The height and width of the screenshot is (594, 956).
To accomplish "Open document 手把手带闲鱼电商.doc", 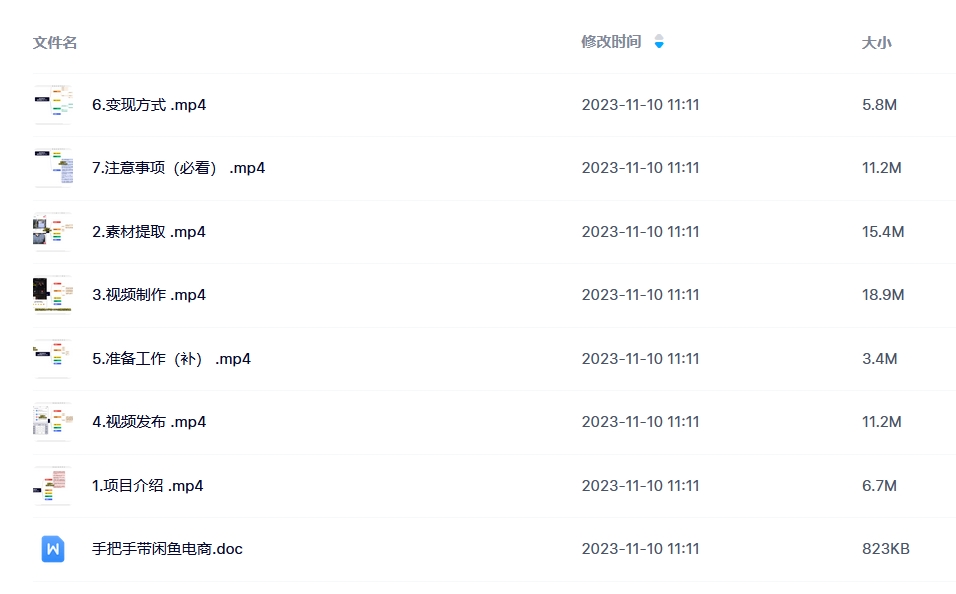I will click(x=167, y=549).
